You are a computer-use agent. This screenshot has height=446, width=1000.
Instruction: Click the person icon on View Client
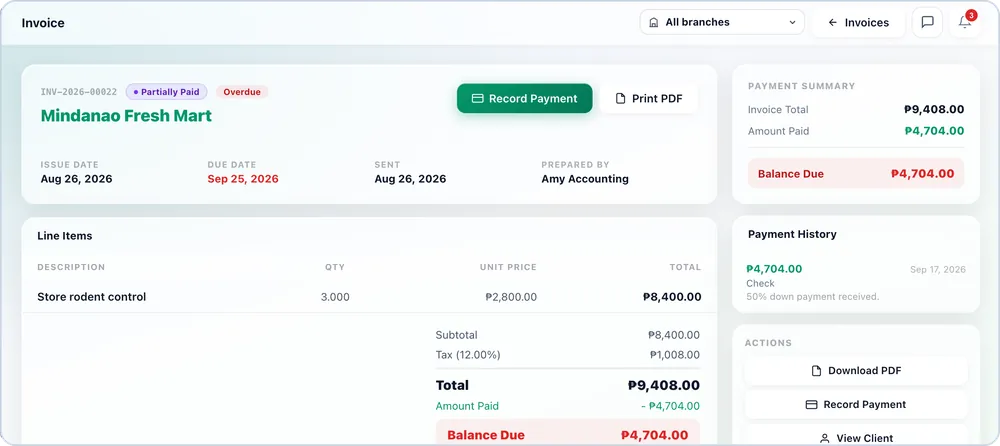(x=825, y=438)
